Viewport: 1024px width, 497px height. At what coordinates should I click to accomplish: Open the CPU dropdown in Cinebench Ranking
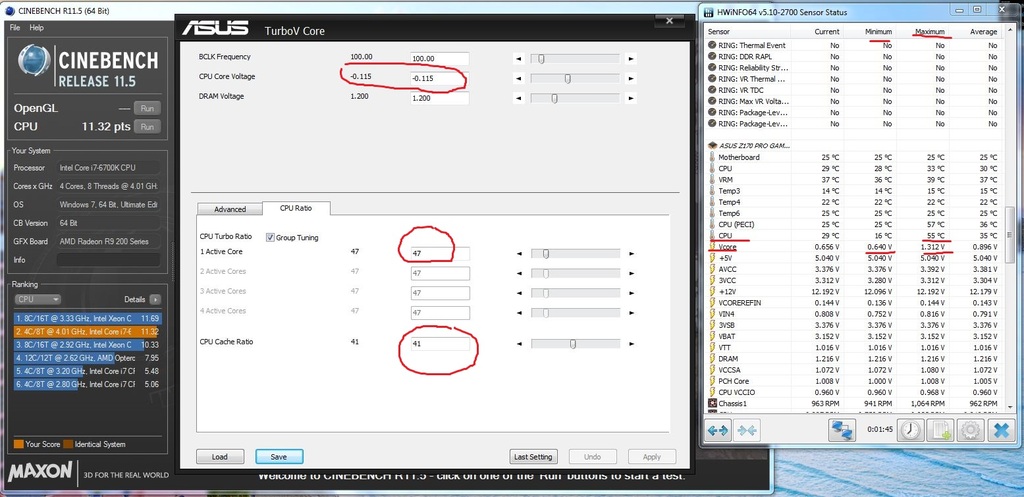[x=37, y=299]
